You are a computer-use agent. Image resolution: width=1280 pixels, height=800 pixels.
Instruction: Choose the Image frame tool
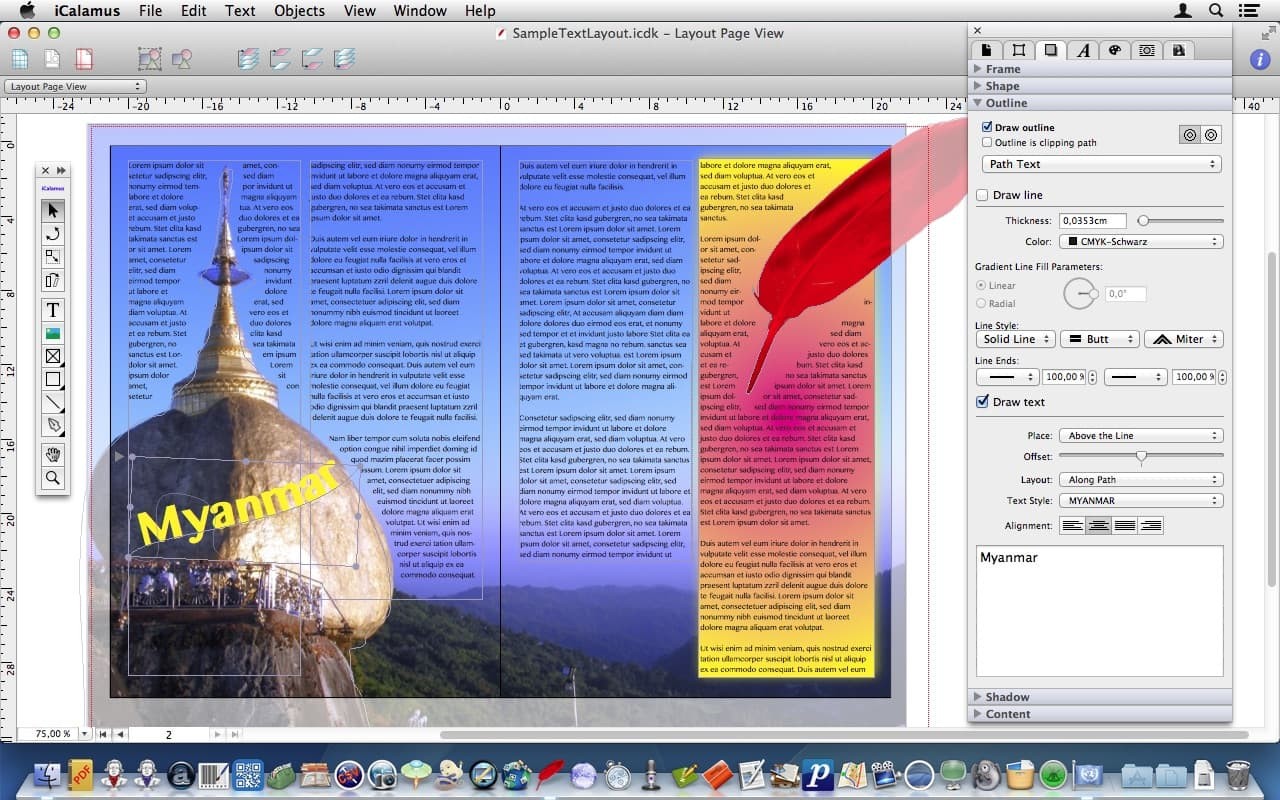pyautogui.click(x=53, y=334)
